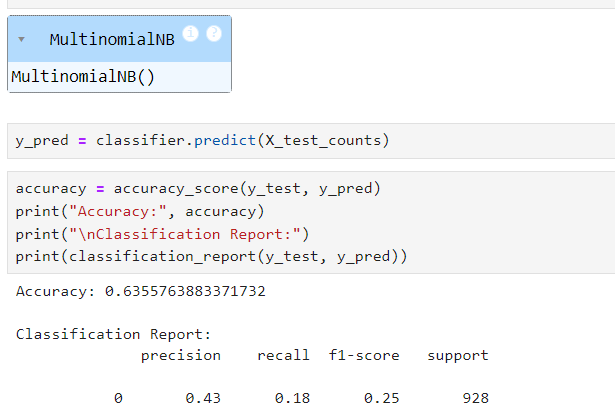615x413 pixels.
Task: Click the MultinomialNB() parameters text
Action: (83, 77)
